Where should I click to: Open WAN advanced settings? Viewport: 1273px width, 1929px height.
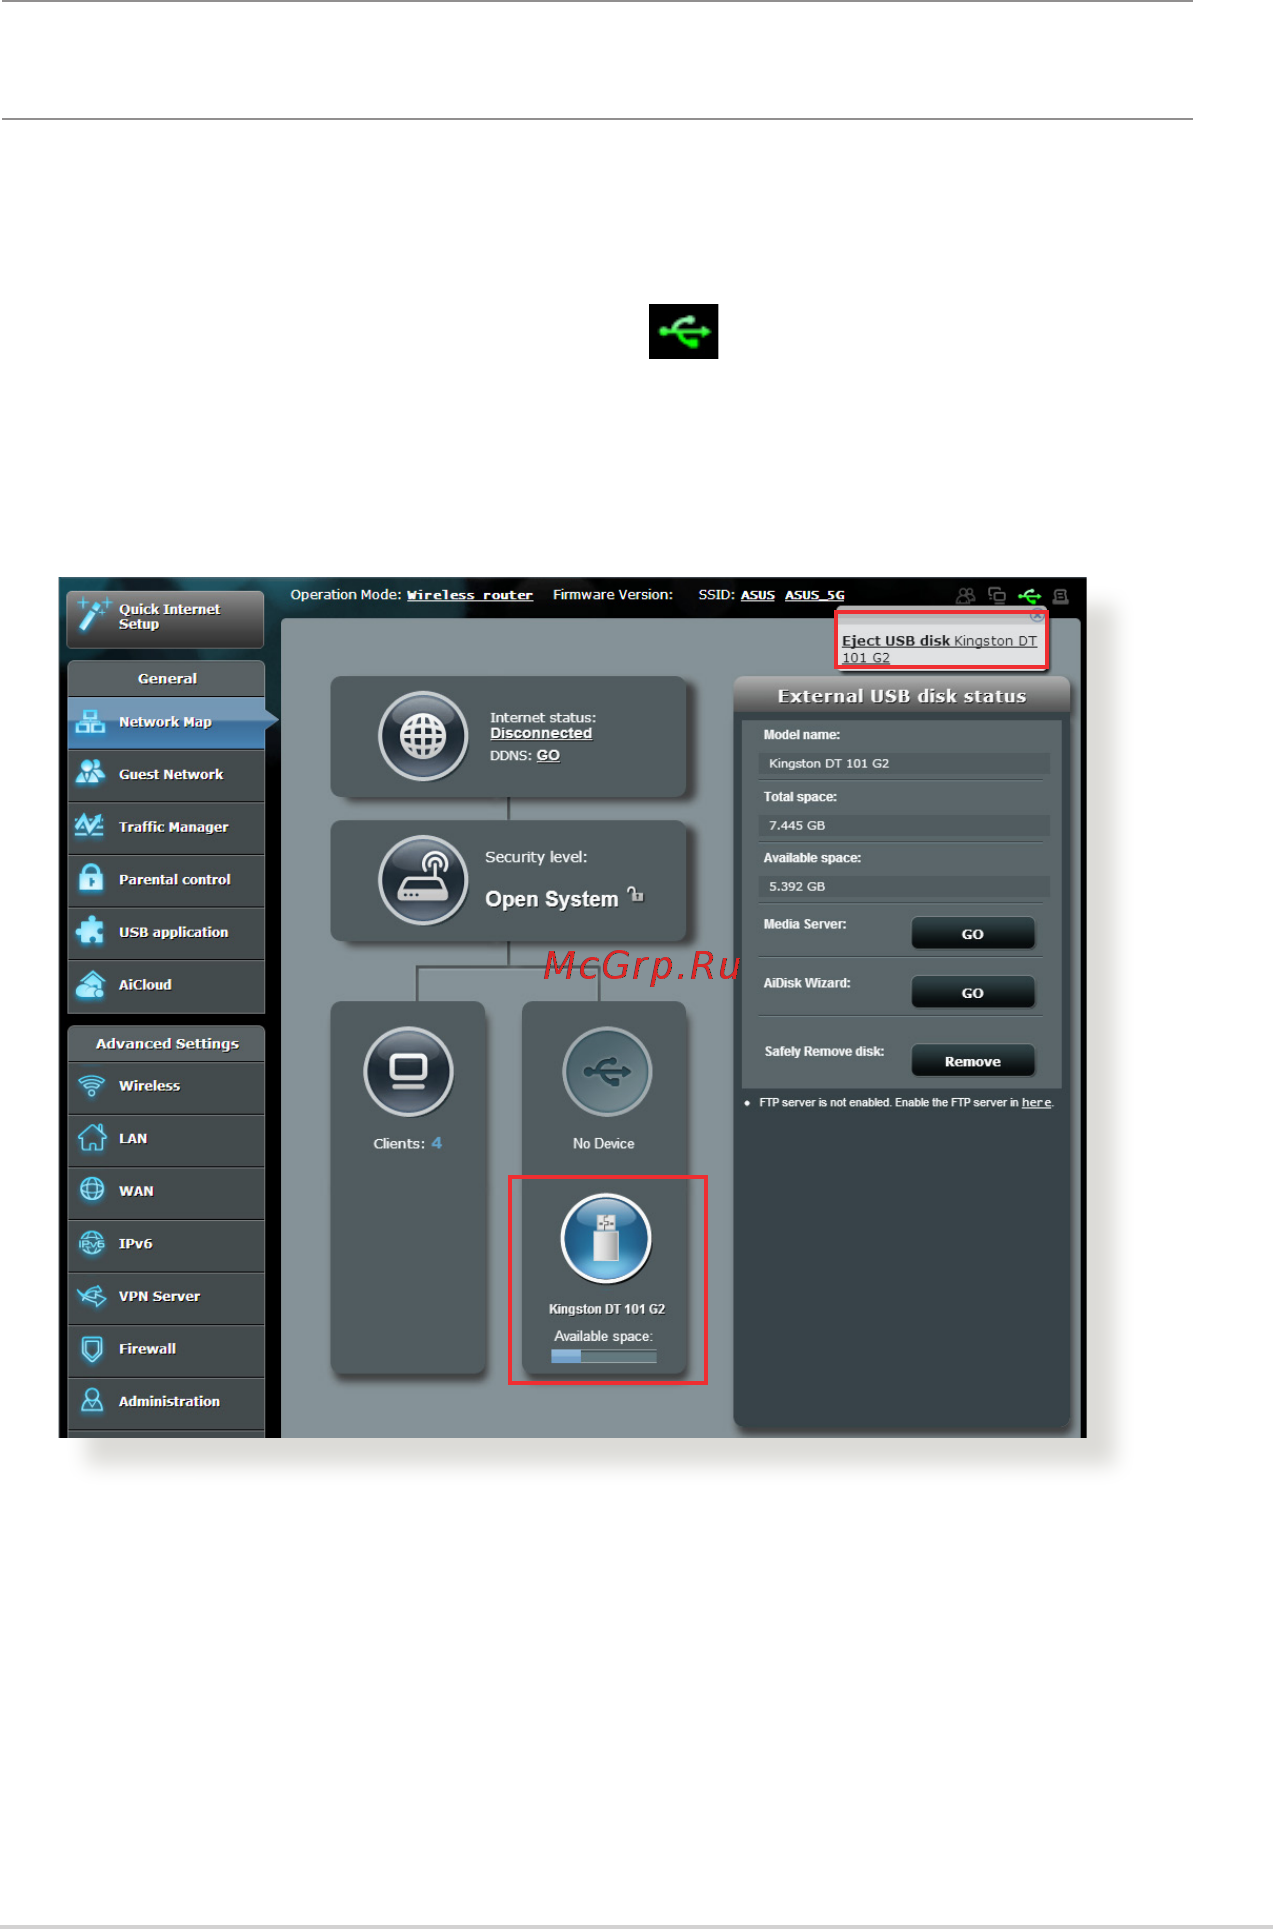(x=166, y=1192)
